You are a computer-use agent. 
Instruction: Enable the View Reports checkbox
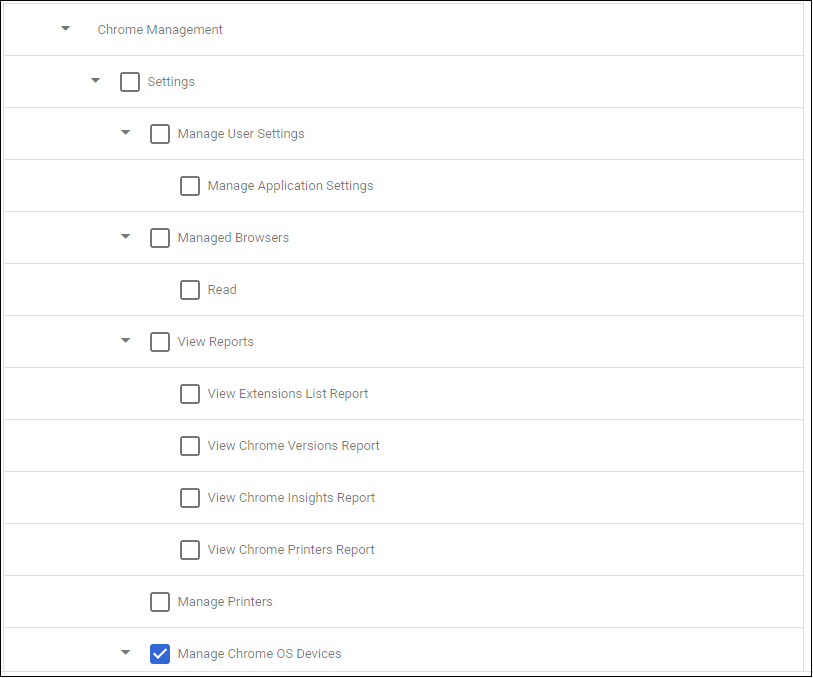[x=160, y=341]
